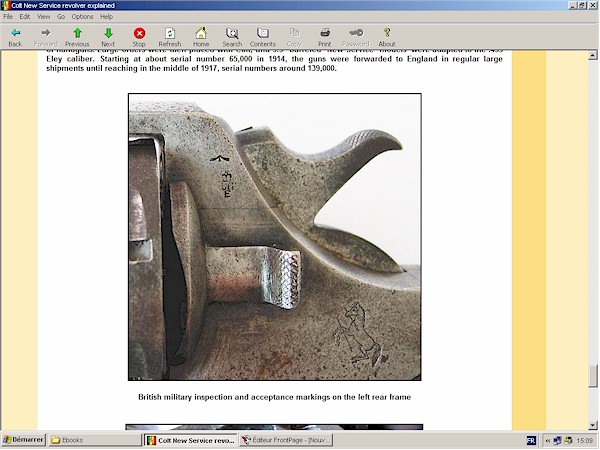Open the Help menu
Screen dimensions: 600x450
(x=107, y=16)
